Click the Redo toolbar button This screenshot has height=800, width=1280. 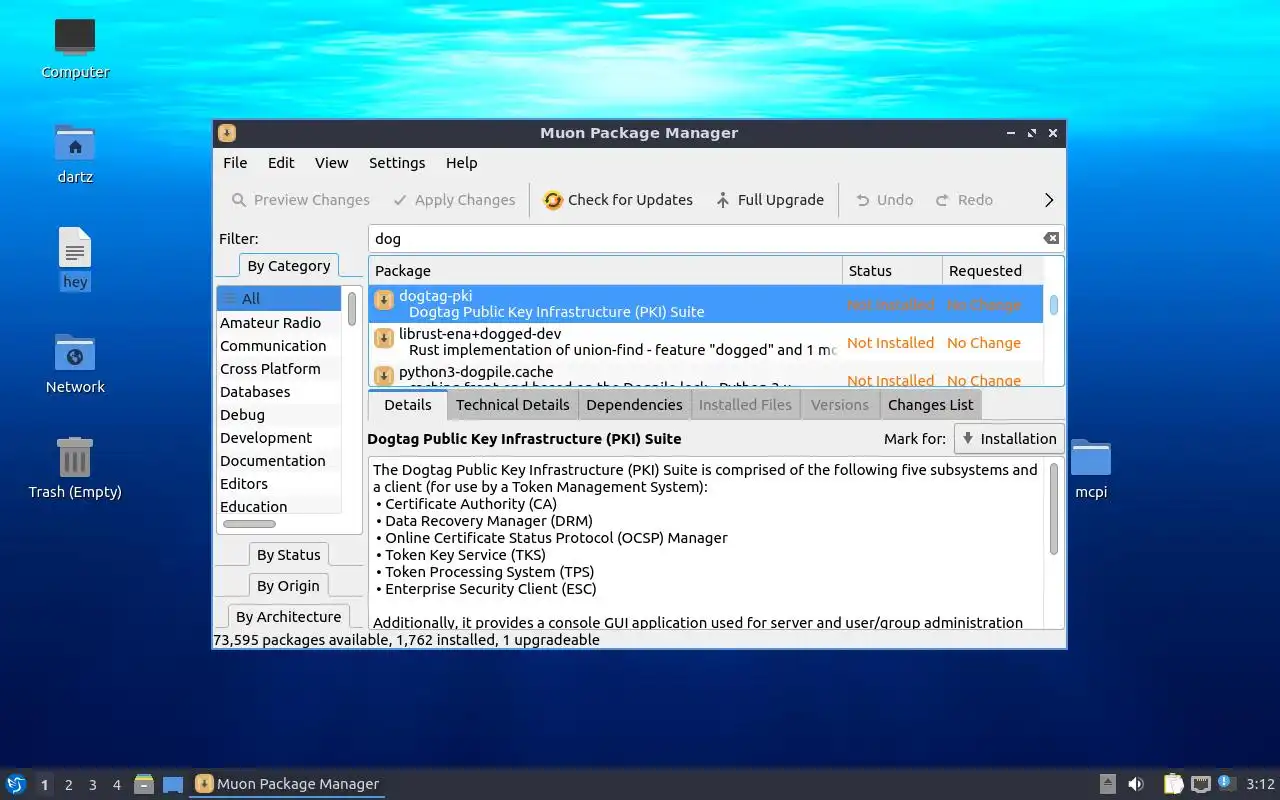(964, 200)
